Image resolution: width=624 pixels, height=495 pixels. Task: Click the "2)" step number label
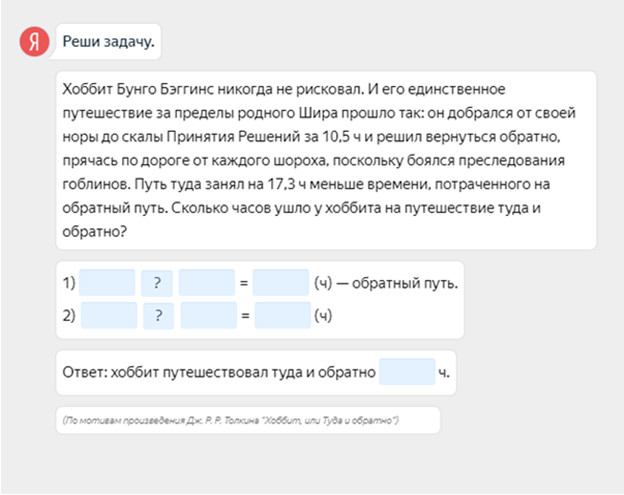(70, 316)
